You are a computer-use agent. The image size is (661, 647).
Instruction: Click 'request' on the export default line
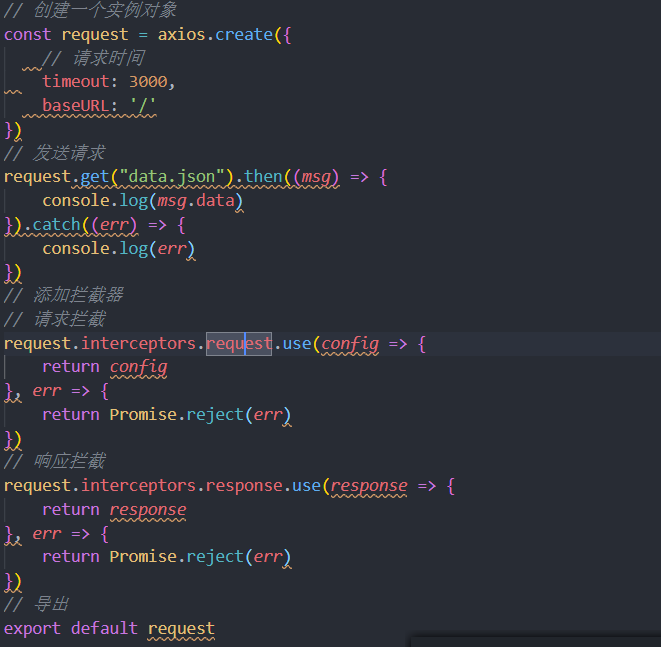click(181, 629)
